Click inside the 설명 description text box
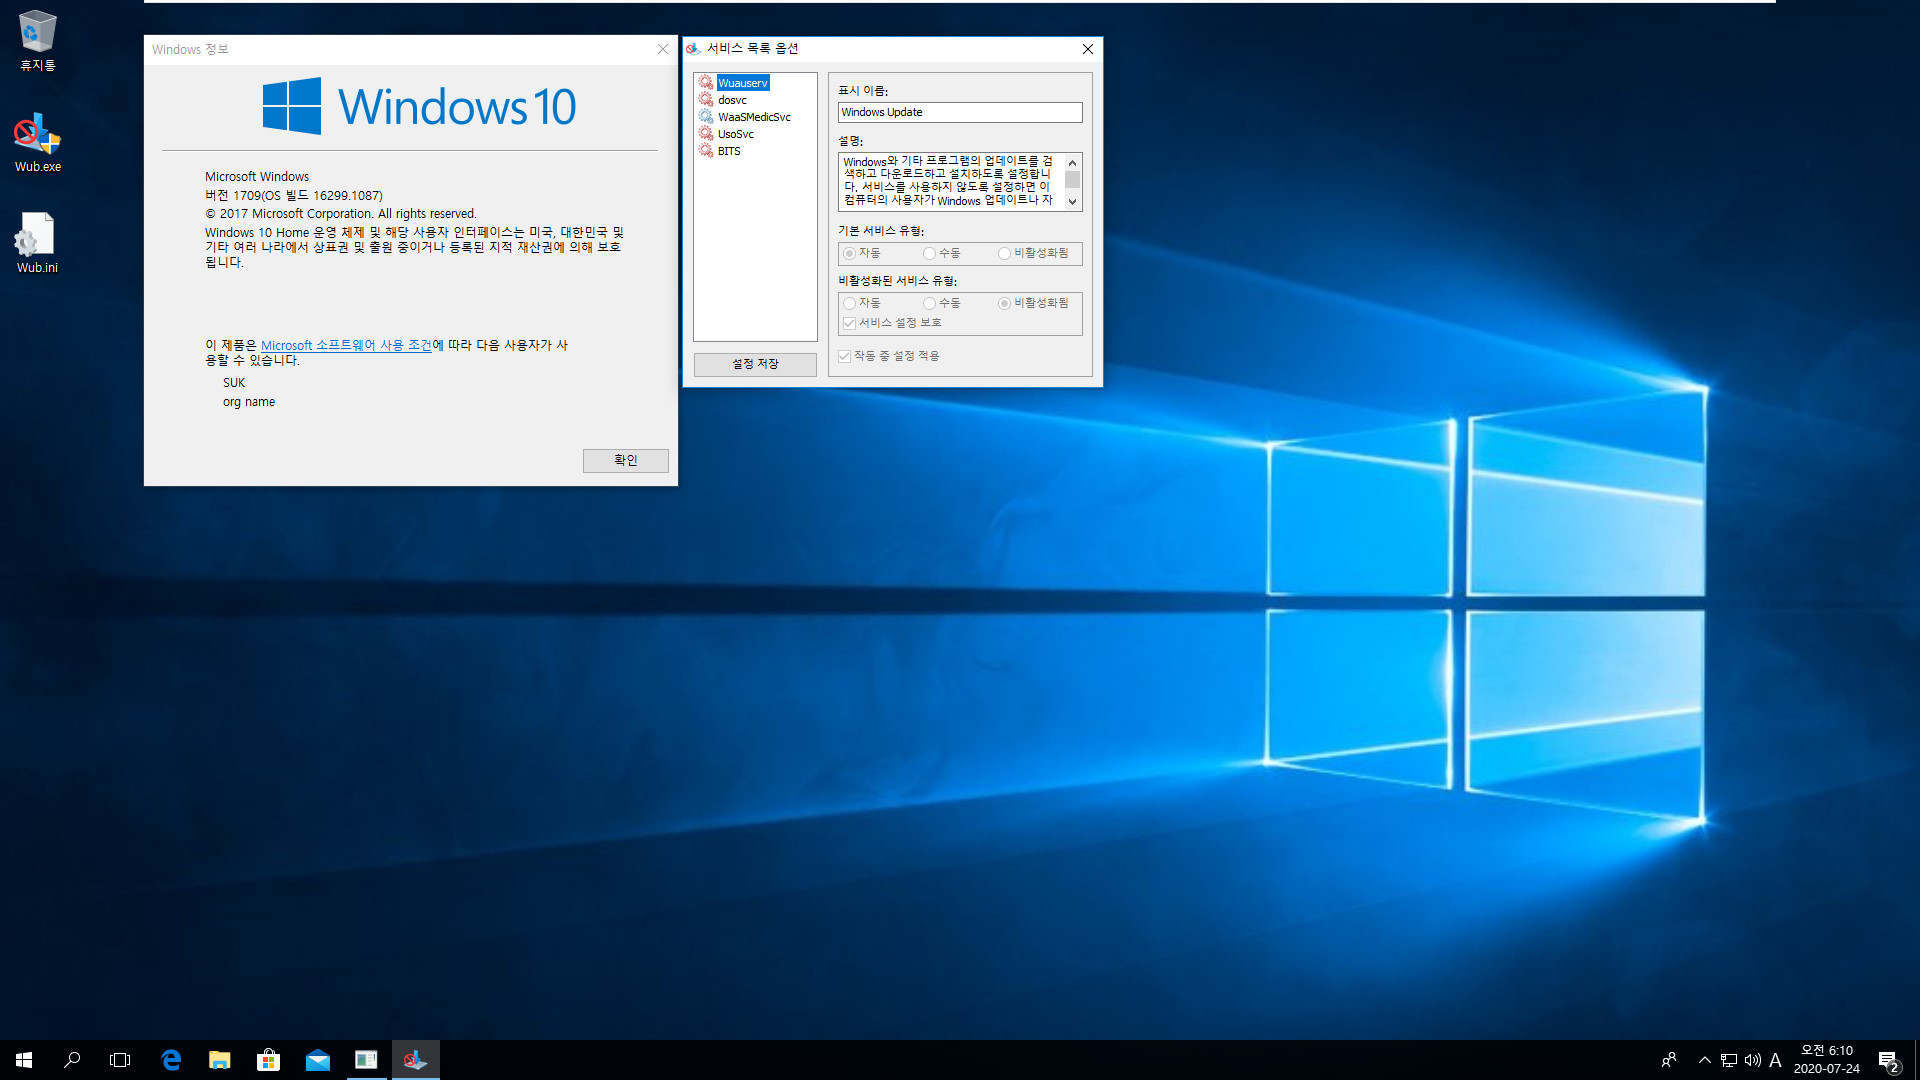Viewport: 1920px width, 1080px height. (950, 181)
